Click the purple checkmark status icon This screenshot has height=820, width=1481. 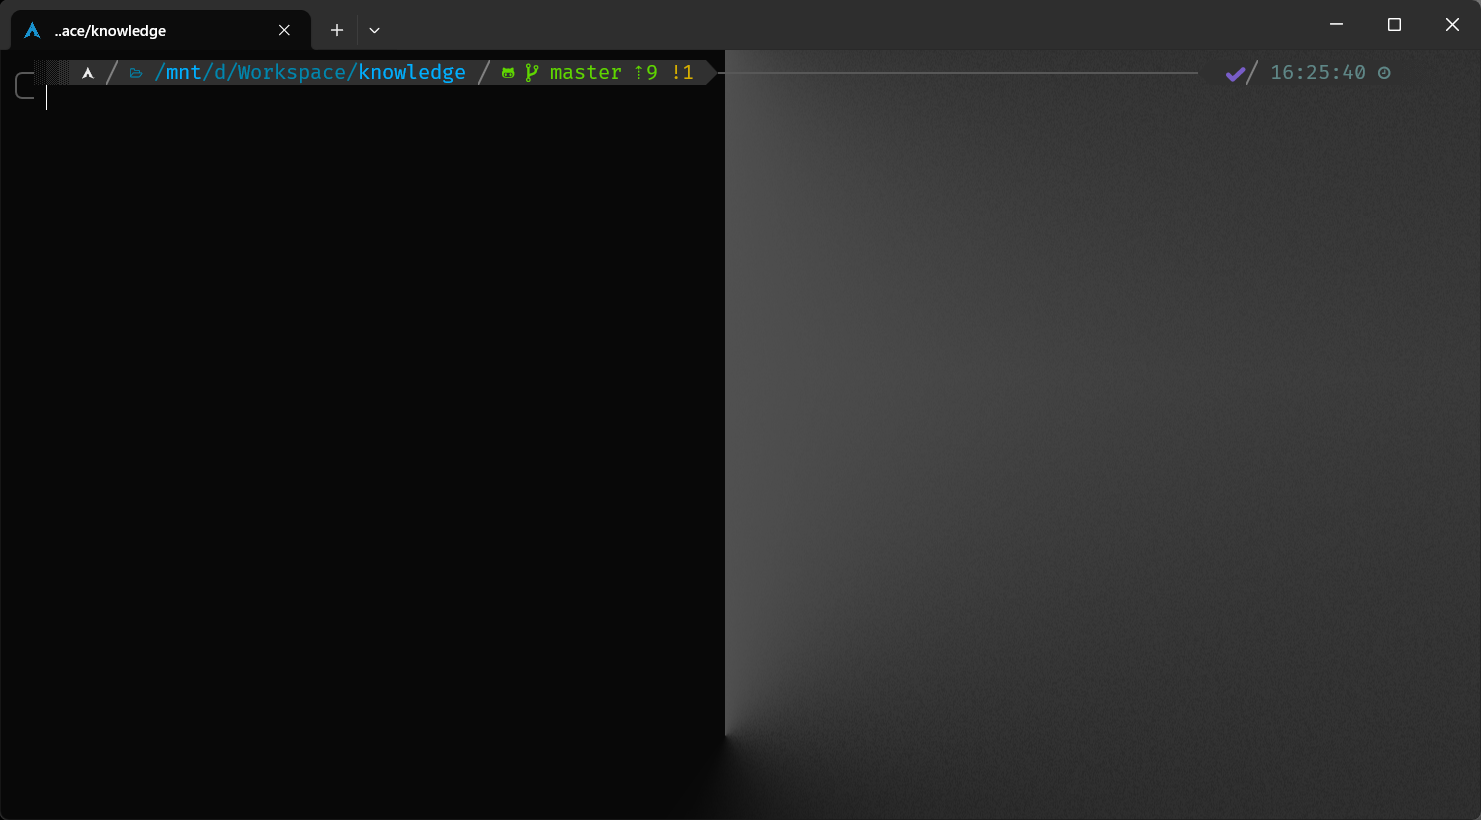pyautogui.click(x=1235, y=73)
